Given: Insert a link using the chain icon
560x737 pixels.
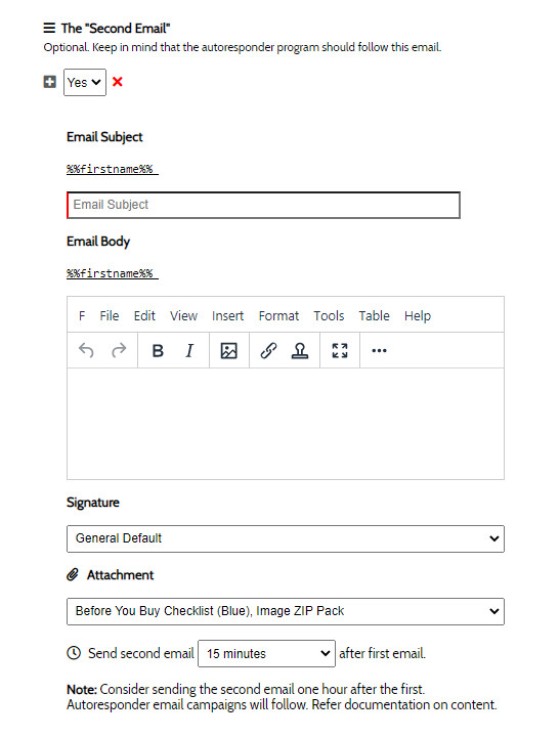Looking at the screenshot, I should pyautogui.click(x=268, y=351).
